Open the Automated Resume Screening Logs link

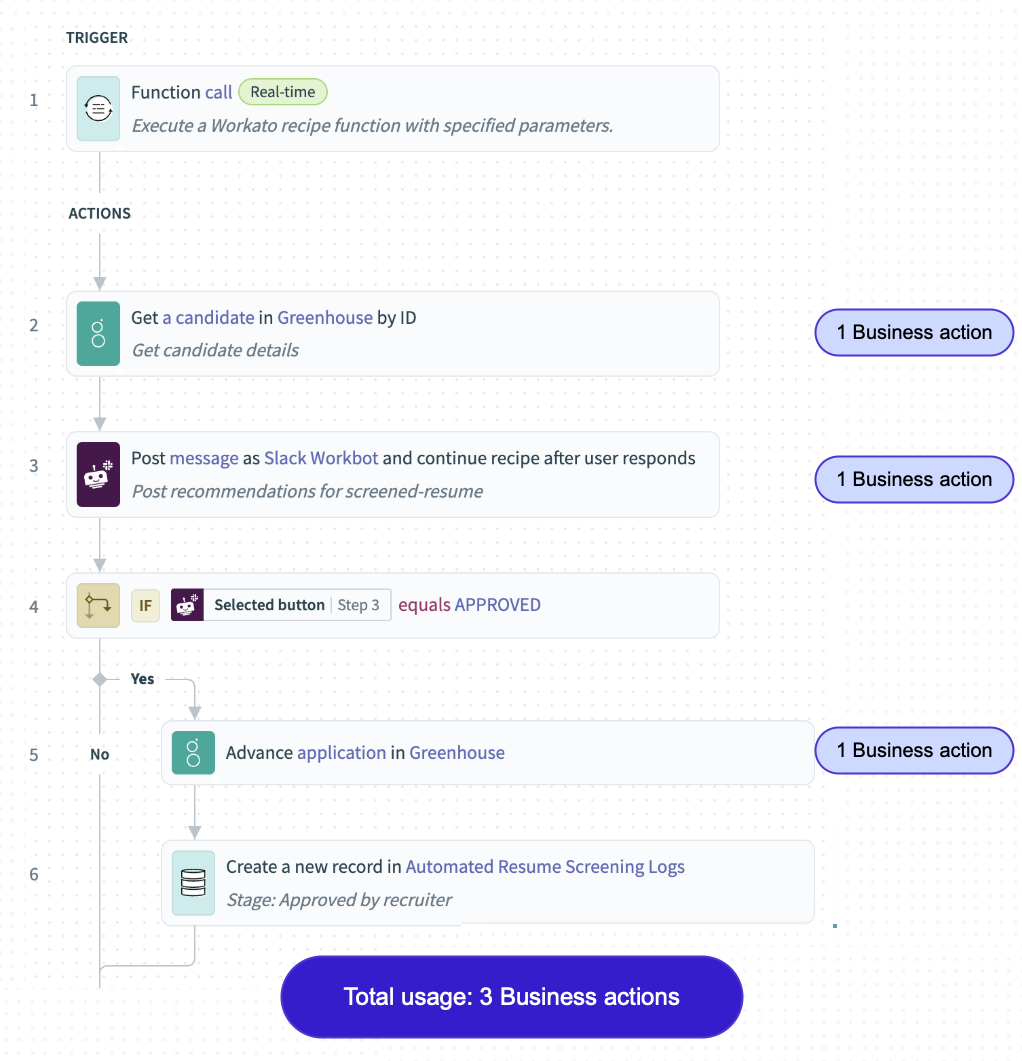click(545, 867)
